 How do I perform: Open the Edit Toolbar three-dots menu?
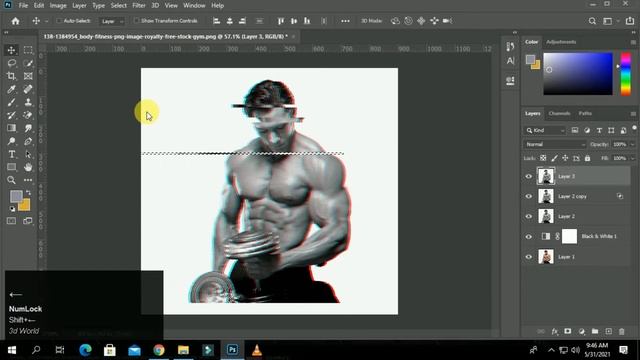(x=28, y=180)
